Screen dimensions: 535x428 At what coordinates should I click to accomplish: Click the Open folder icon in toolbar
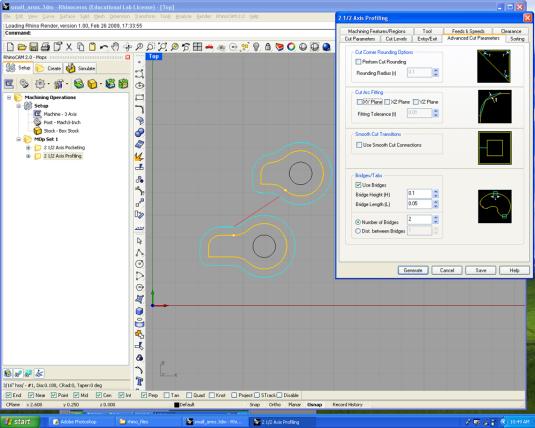(x=22, y=47)
